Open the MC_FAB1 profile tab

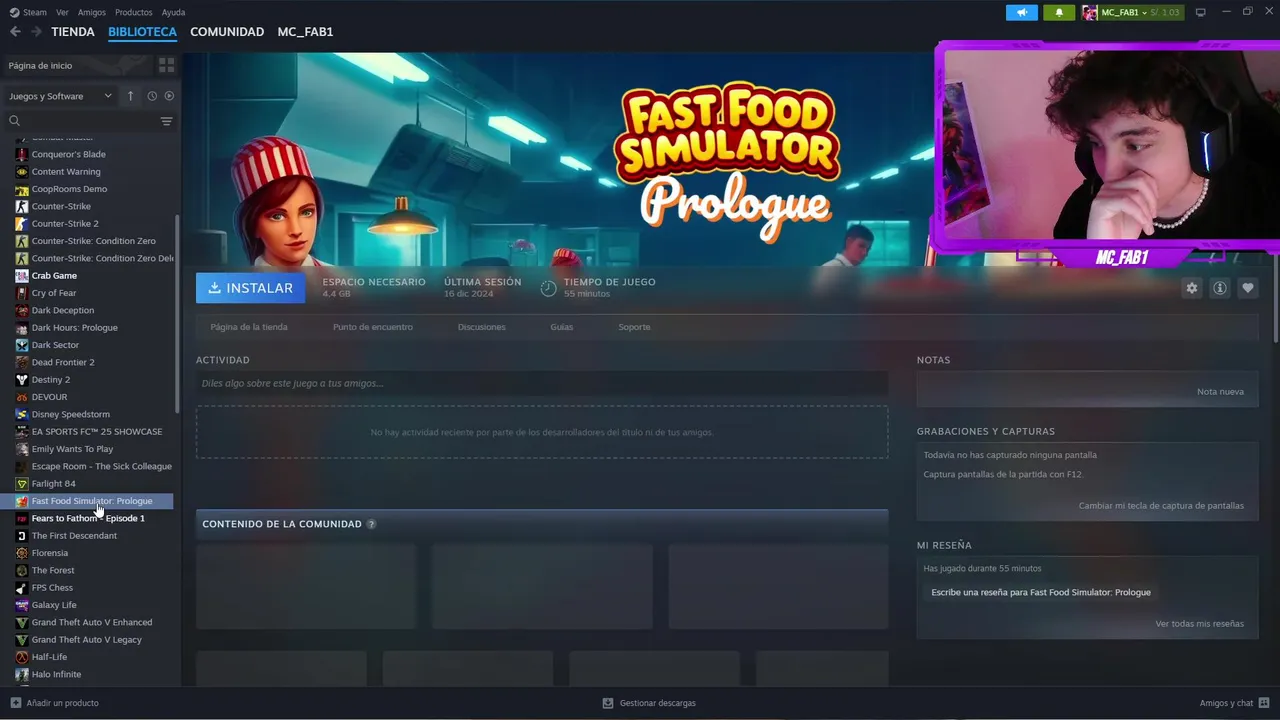click(305, 32)
